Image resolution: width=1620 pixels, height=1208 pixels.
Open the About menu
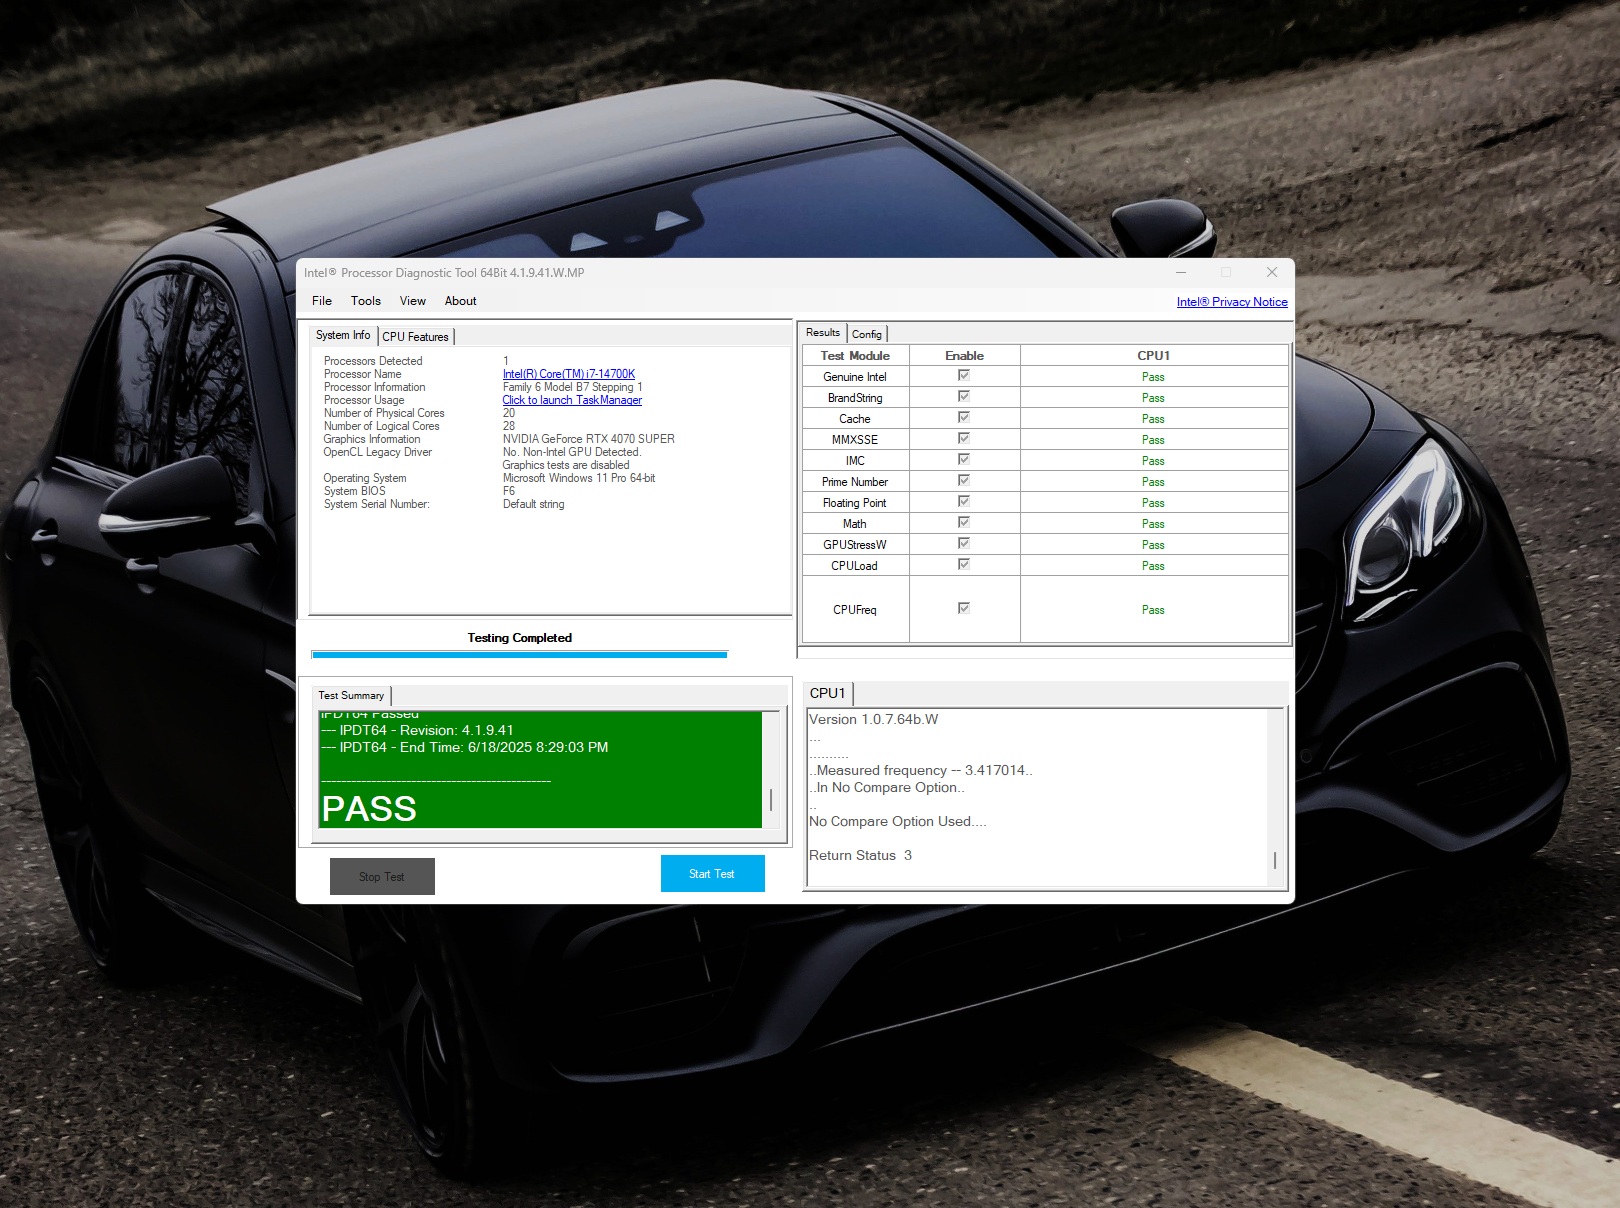(460, 301)
